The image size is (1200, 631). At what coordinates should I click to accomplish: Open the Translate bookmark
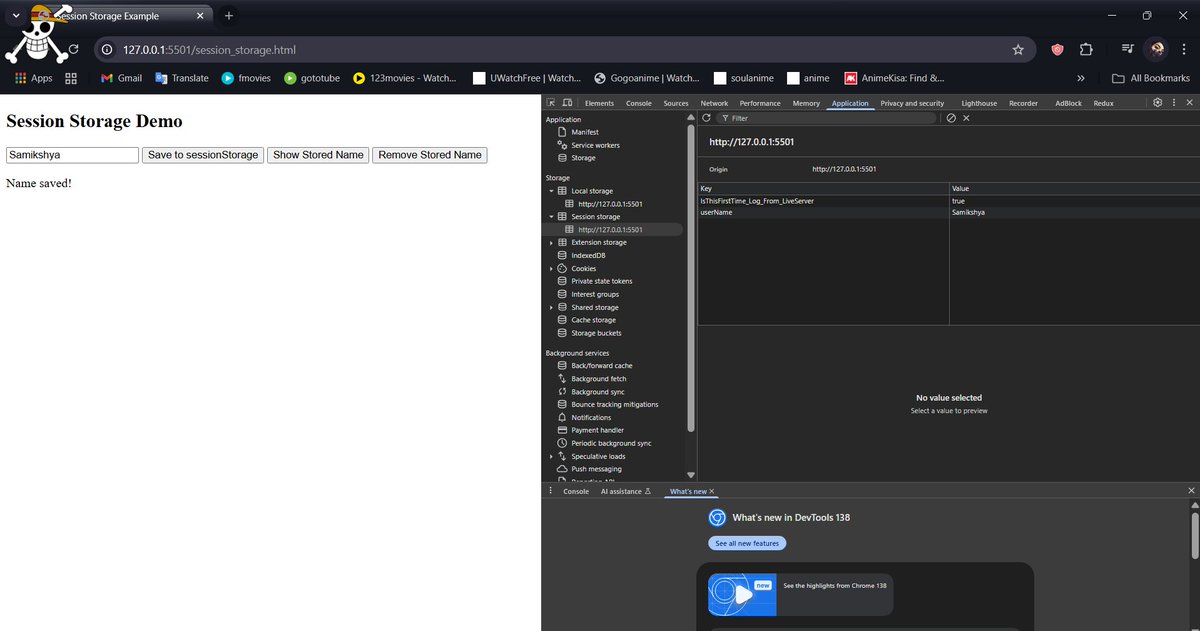(182, 78)
